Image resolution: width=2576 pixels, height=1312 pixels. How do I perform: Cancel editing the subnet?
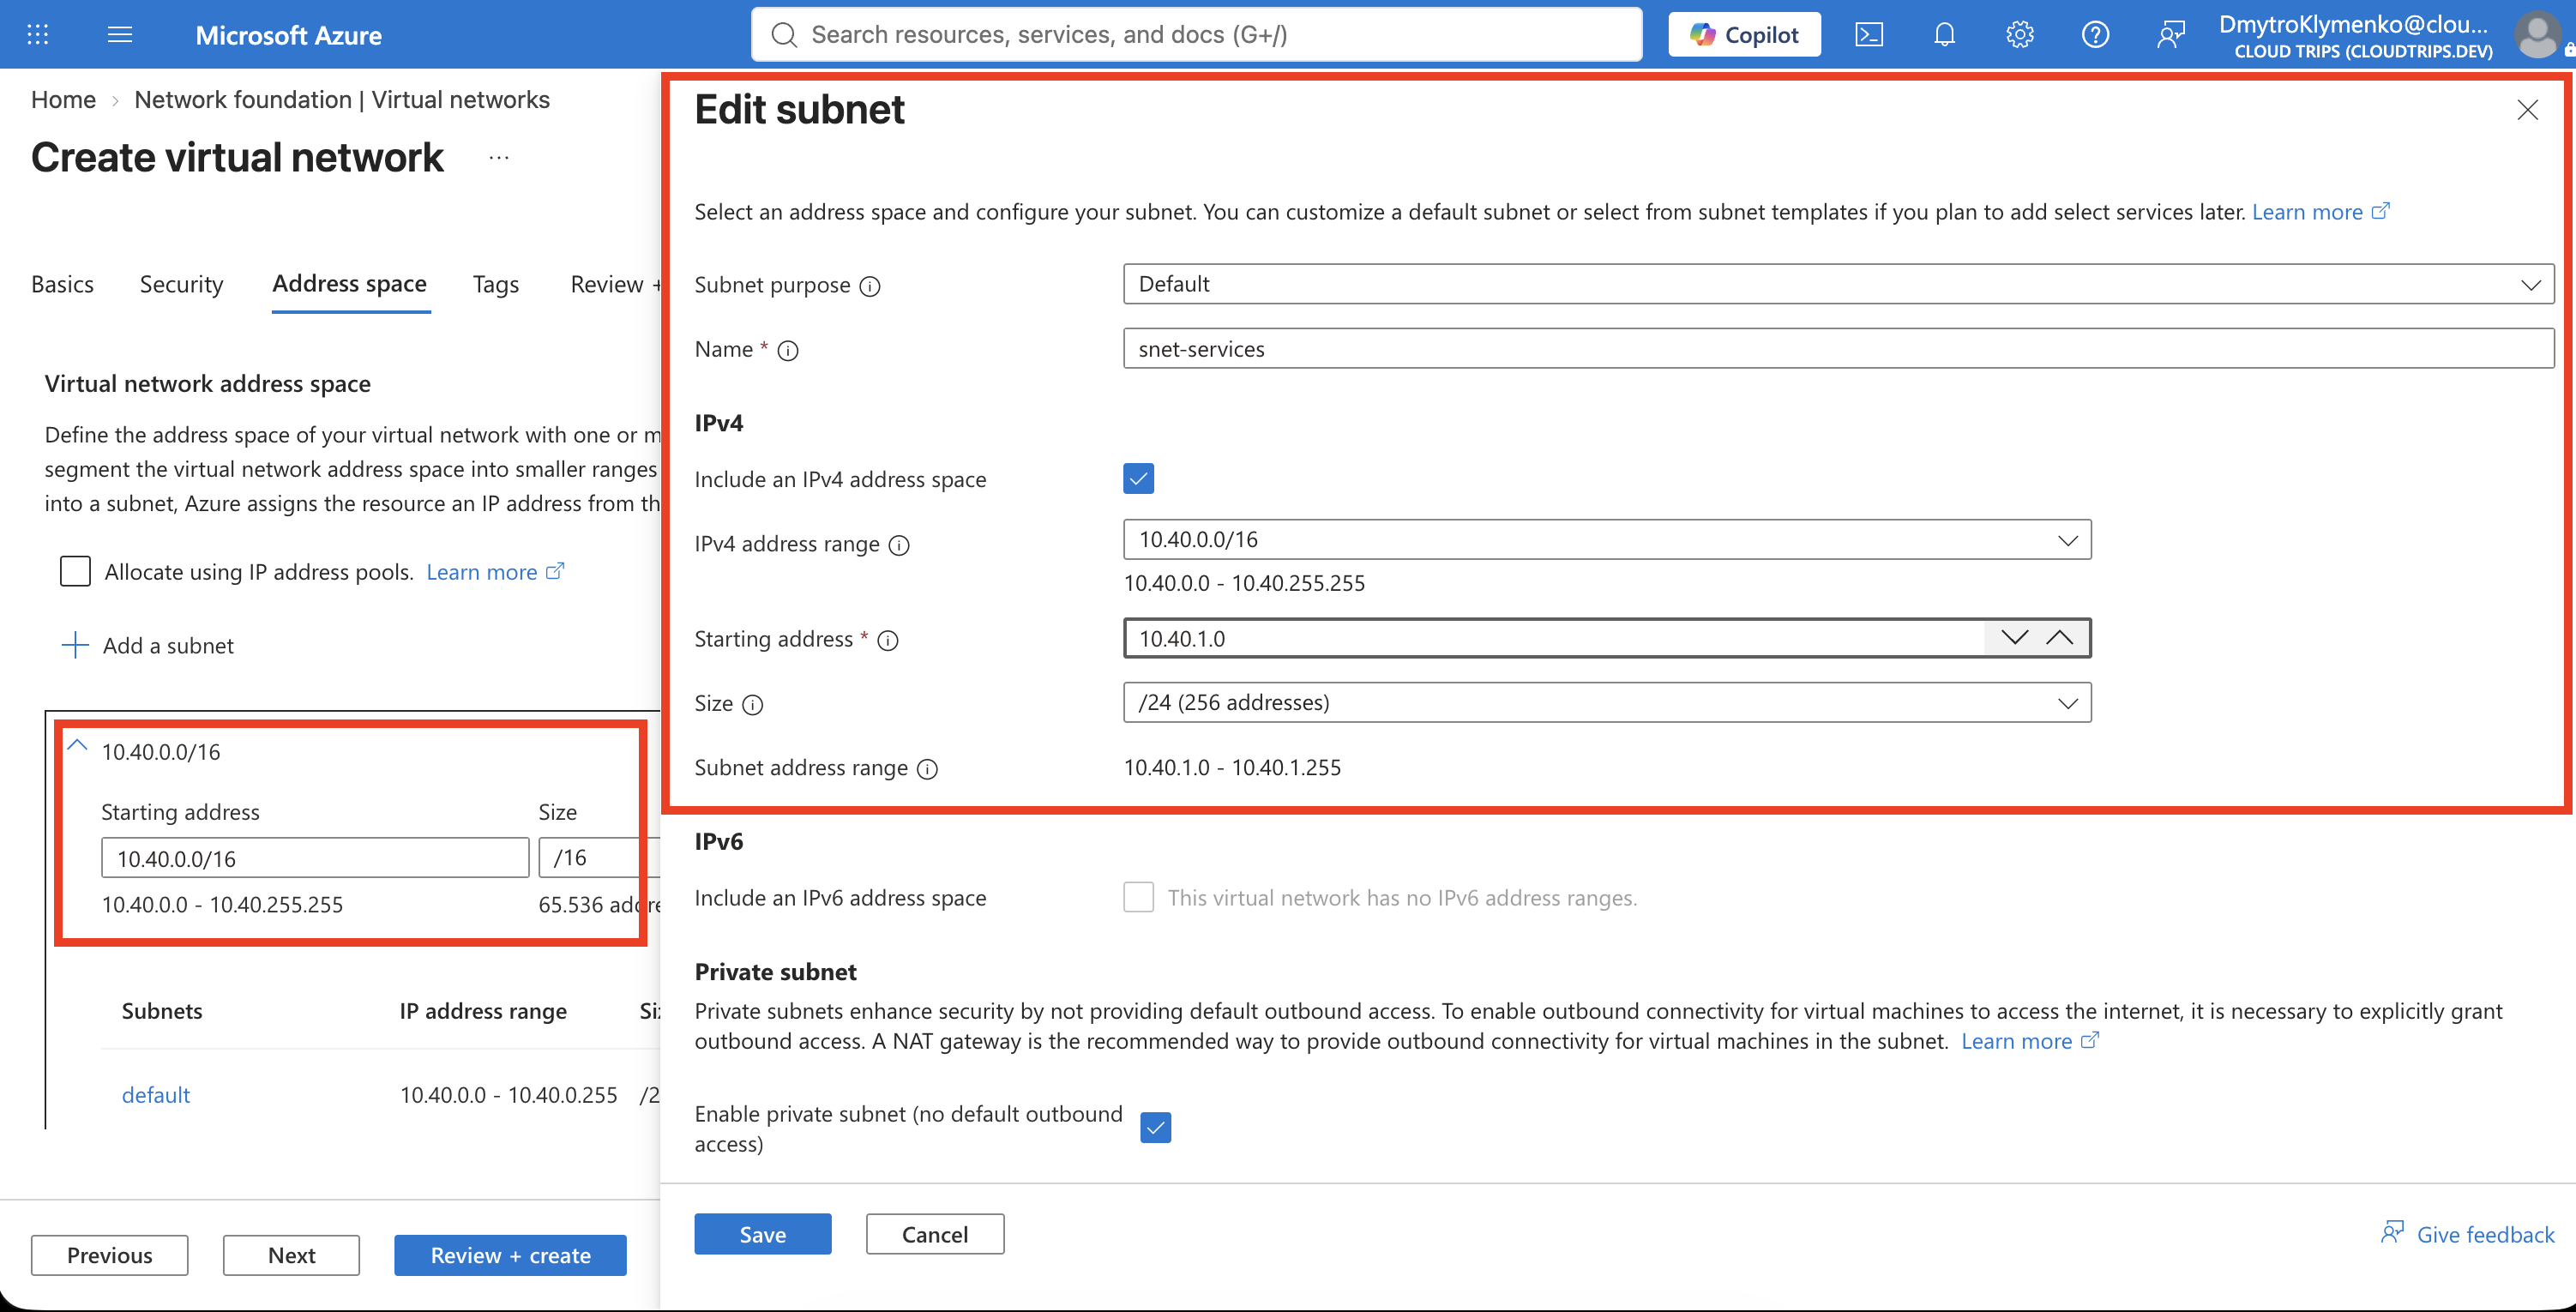[935, 1234]
